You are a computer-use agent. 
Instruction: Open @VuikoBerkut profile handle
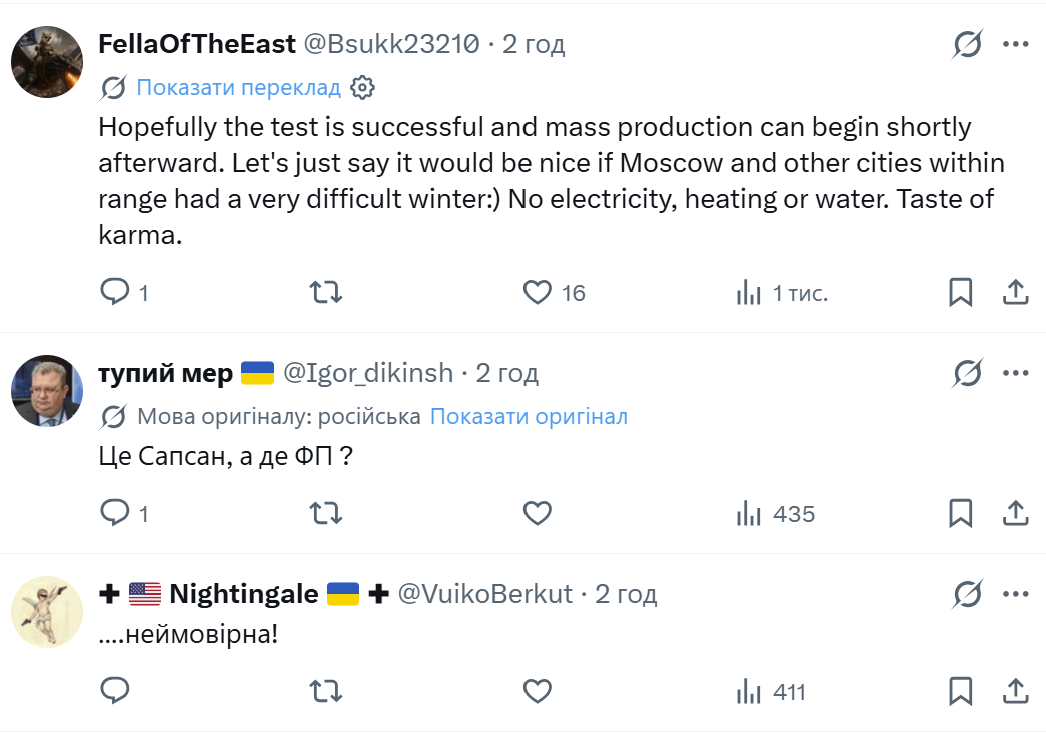[485, 594]
